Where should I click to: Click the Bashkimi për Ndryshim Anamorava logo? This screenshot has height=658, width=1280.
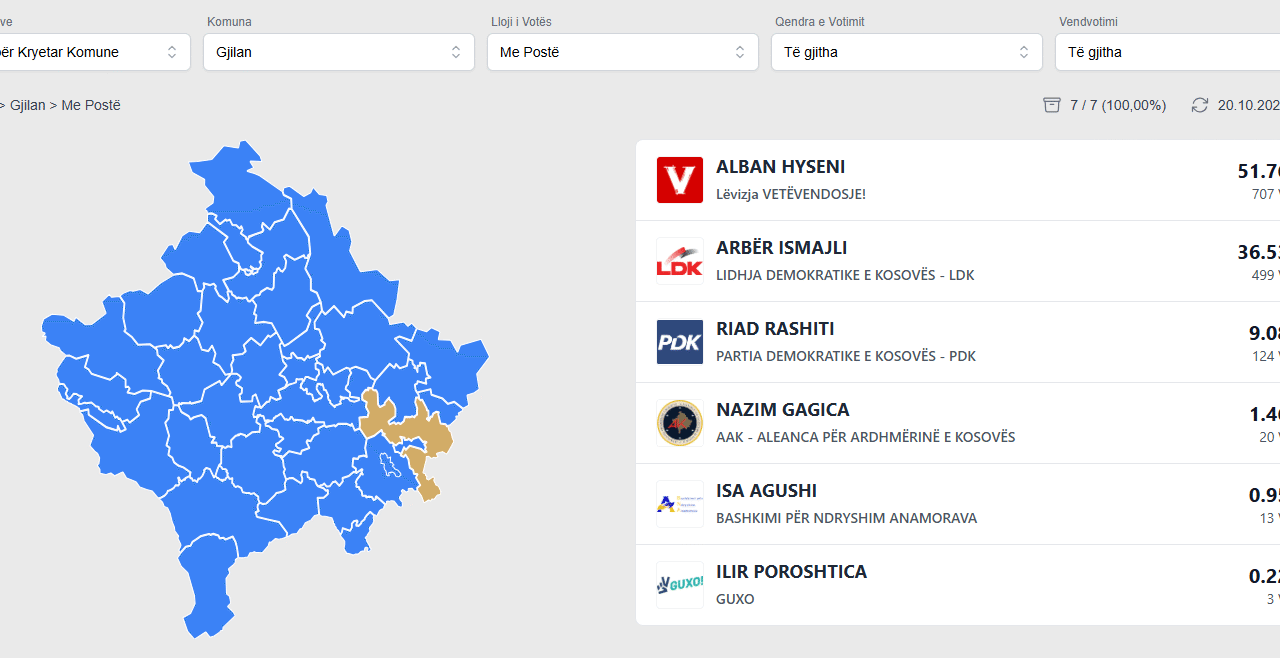click(680, 504)
